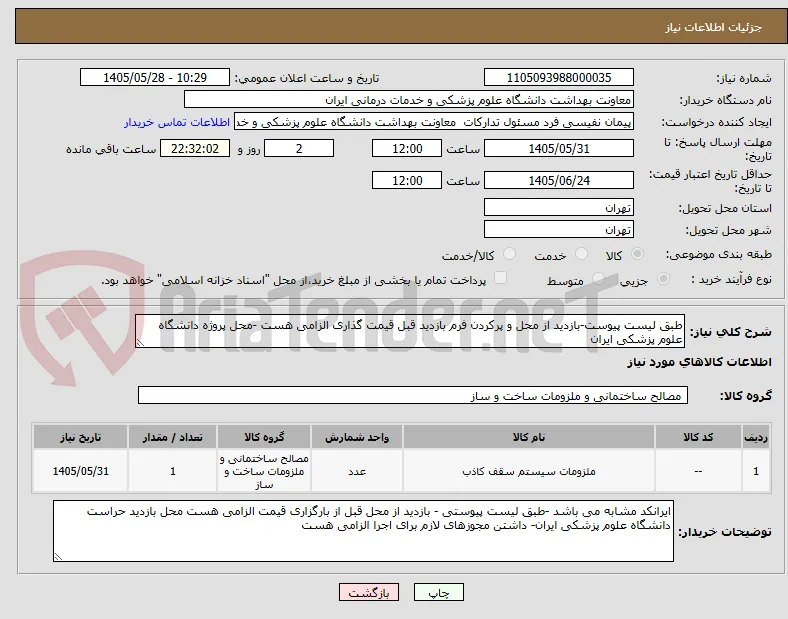Click the response deadline time 12:00 field
This screenshot has width=788, height=619.
(407, 149)
